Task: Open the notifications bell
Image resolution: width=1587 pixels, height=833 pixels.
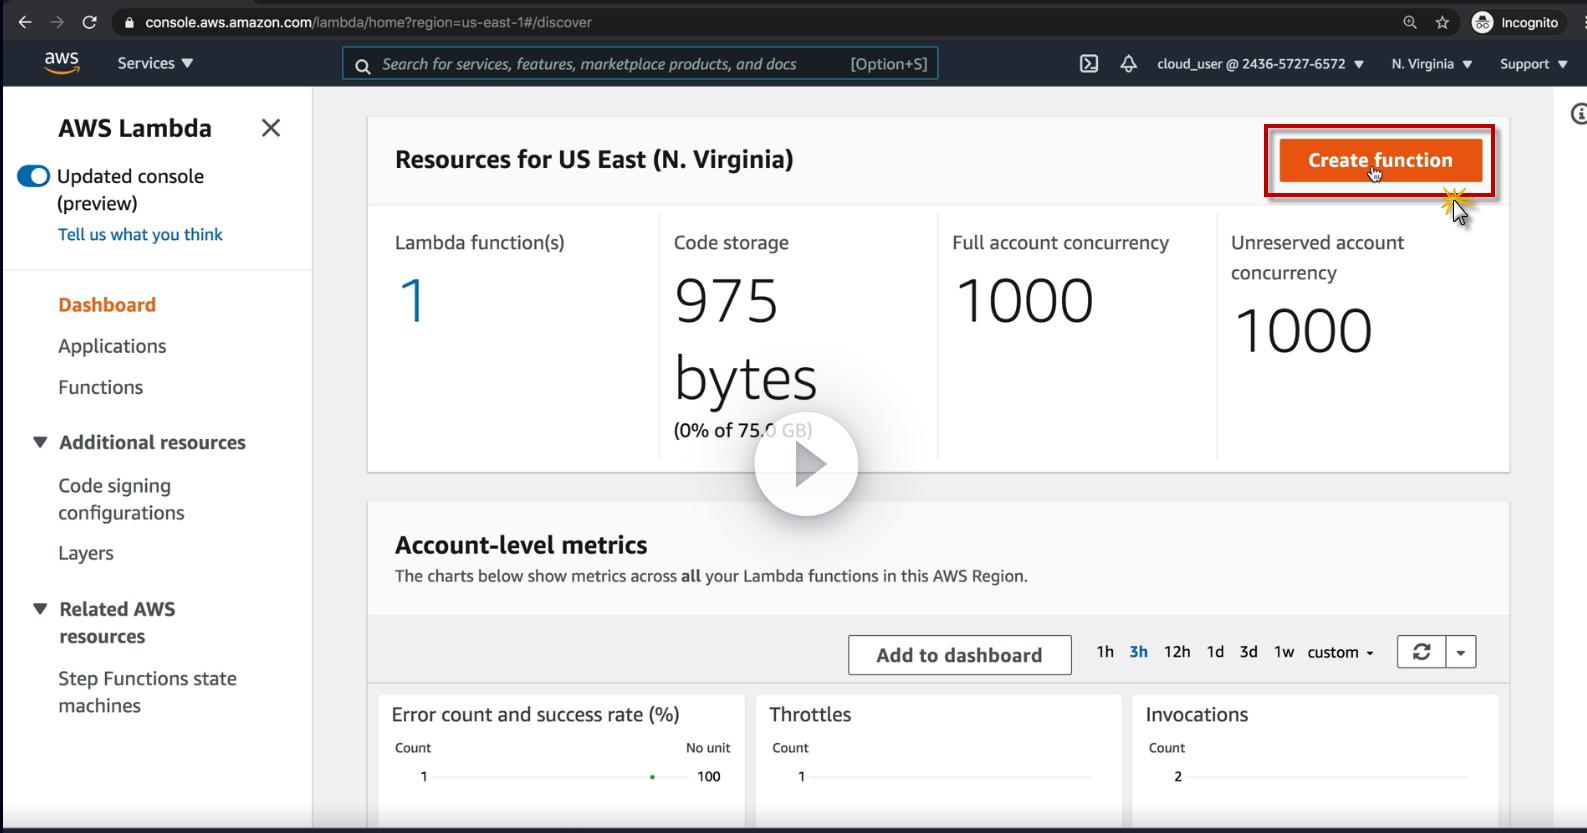Action: (1128, 64)
